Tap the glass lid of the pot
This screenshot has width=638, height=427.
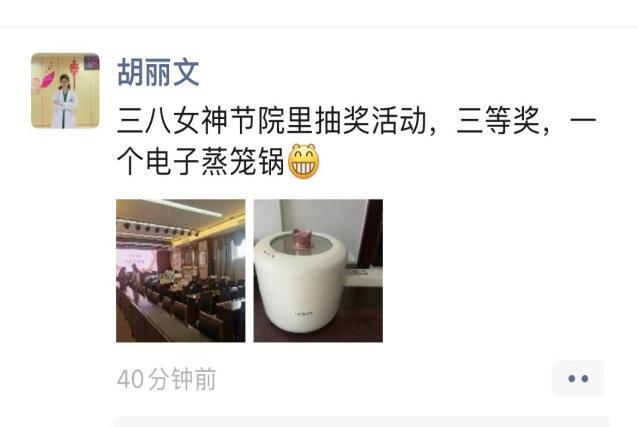pyautogui.click(x=301, y=244)
